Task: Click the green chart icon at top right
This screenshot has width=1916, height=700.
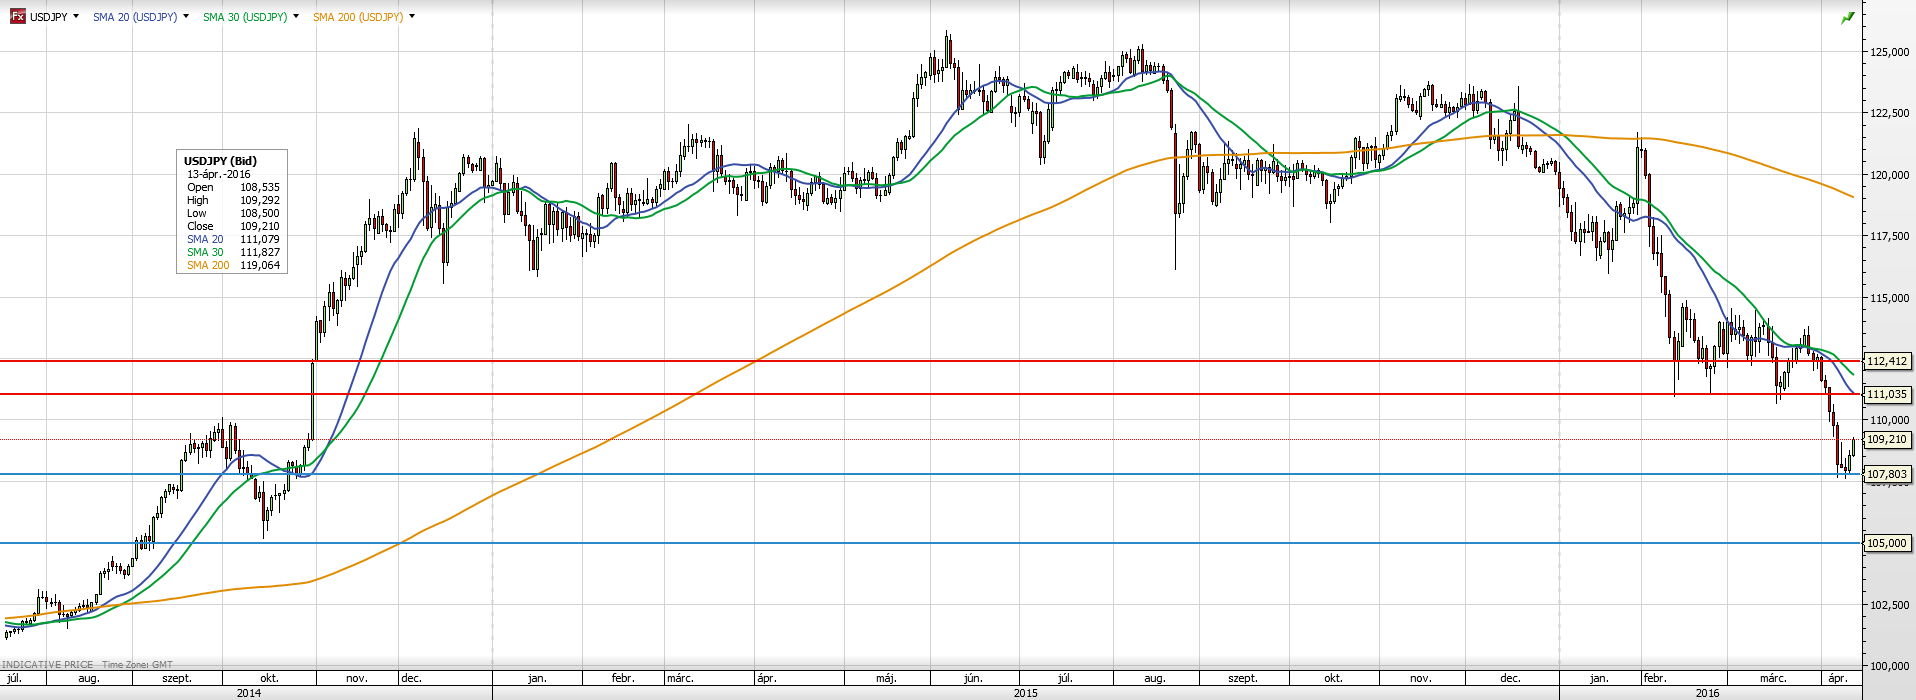Action: pos(1848,17)
